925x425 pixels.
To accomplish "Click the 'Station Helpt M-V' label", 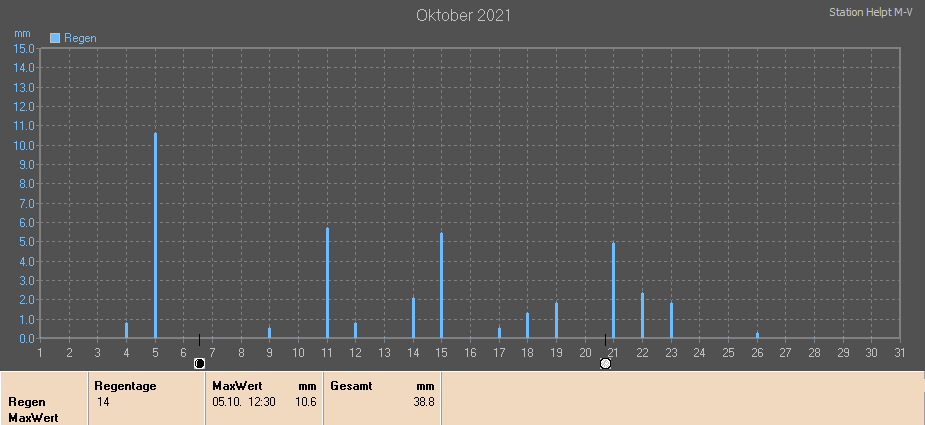I will 871,12.
